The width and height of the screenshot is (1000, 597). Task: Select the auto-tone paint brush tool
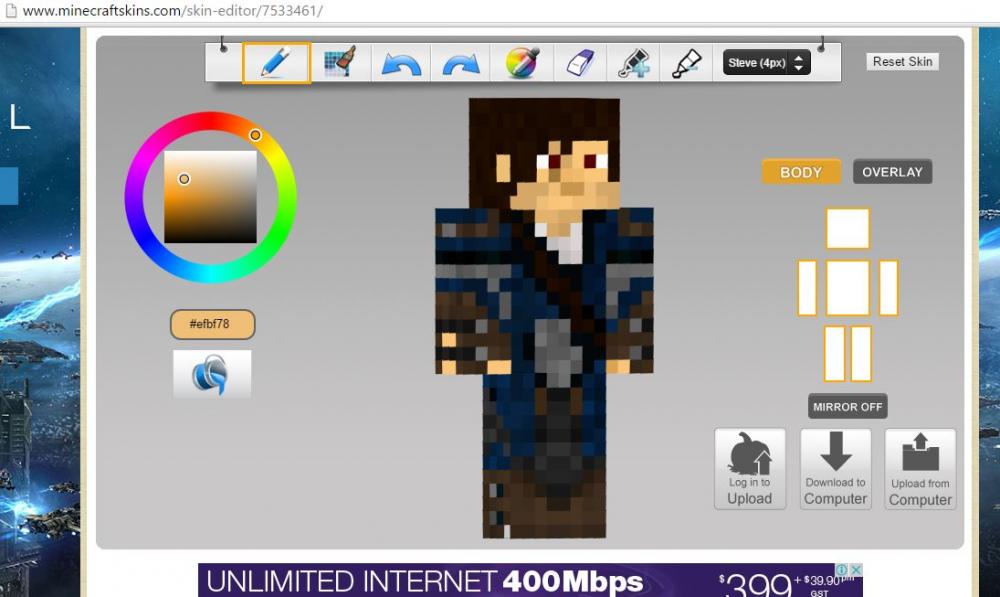[x=340, y=63]
